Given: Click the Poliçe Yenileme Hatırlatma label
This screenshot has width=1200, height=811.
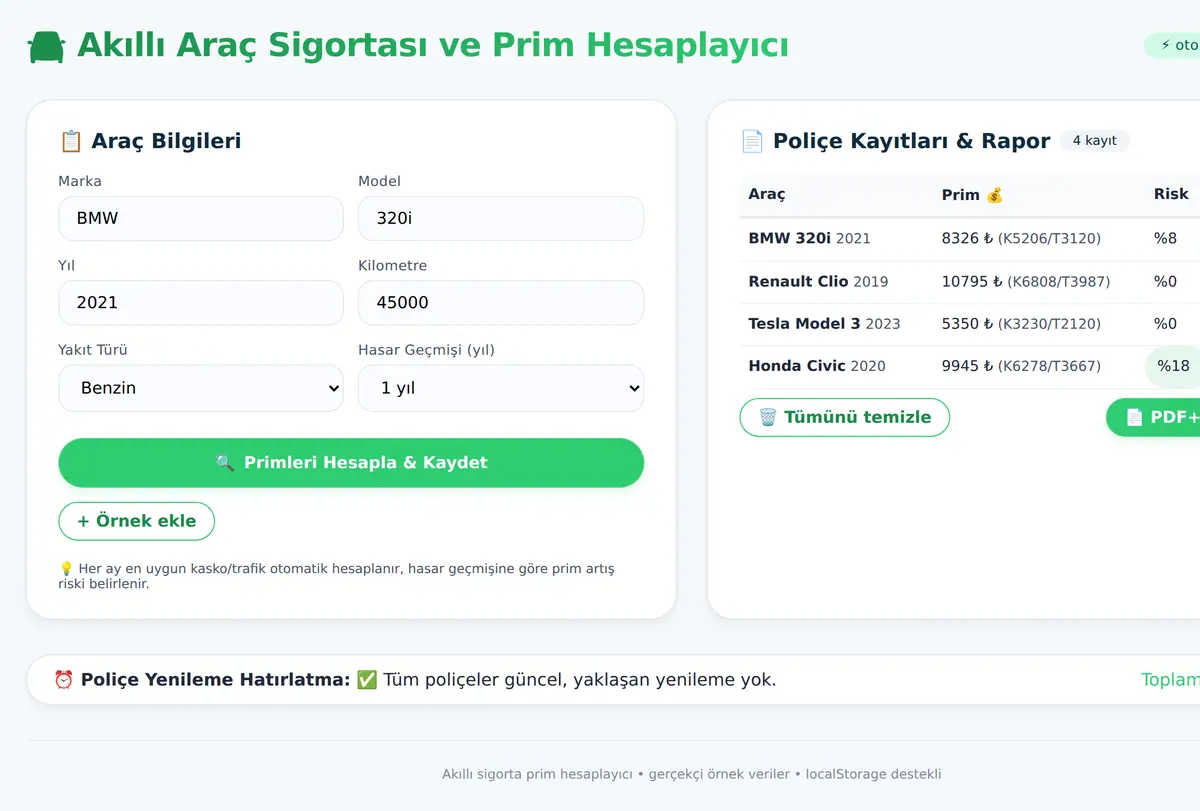Looking at the screenshot, I should coord(215,680).
